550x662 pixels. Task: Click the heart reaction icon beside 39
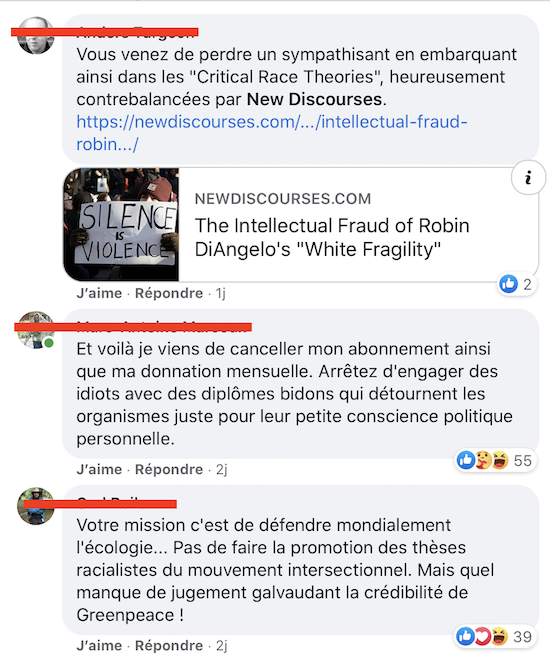click(x=482, y=636)
